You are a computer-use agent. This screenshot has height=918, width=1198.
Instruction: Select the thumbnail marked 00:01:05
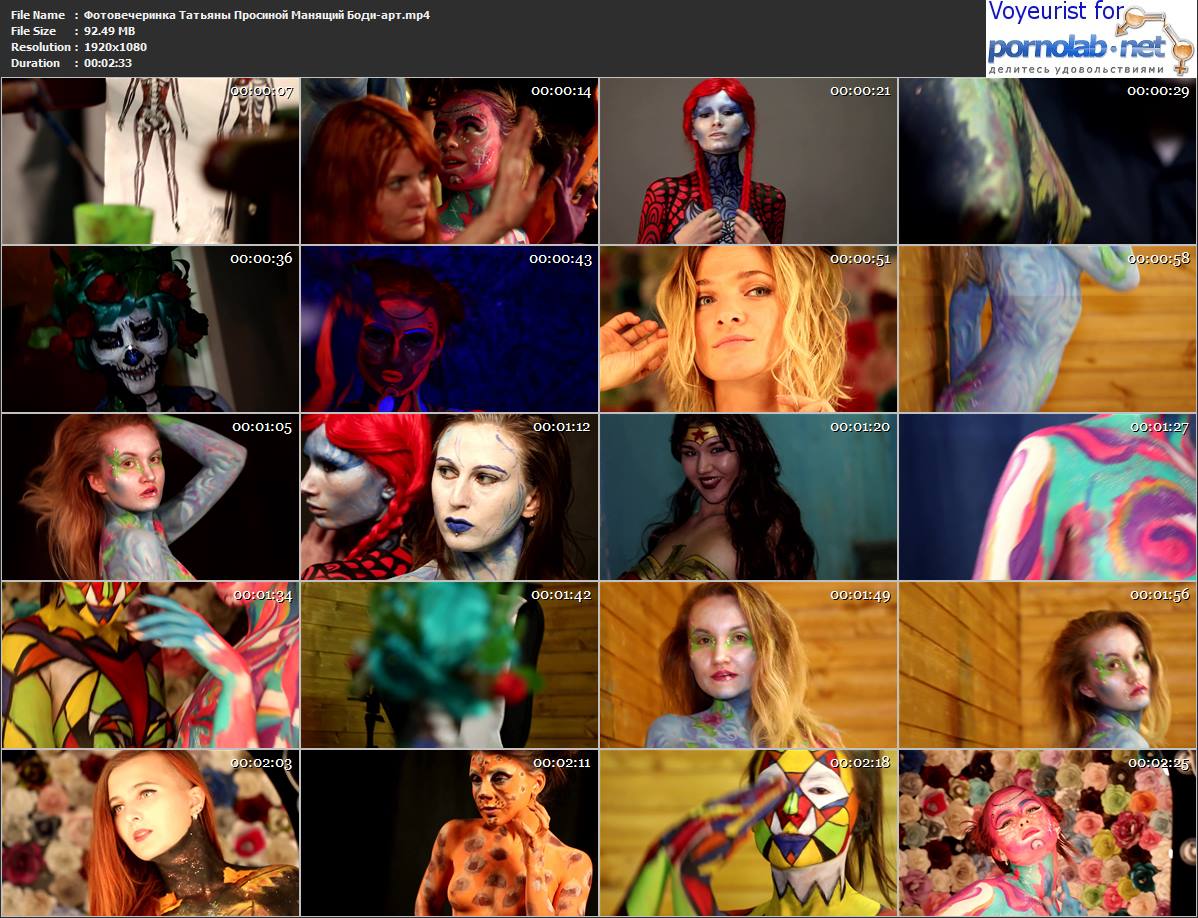(150, 497)
